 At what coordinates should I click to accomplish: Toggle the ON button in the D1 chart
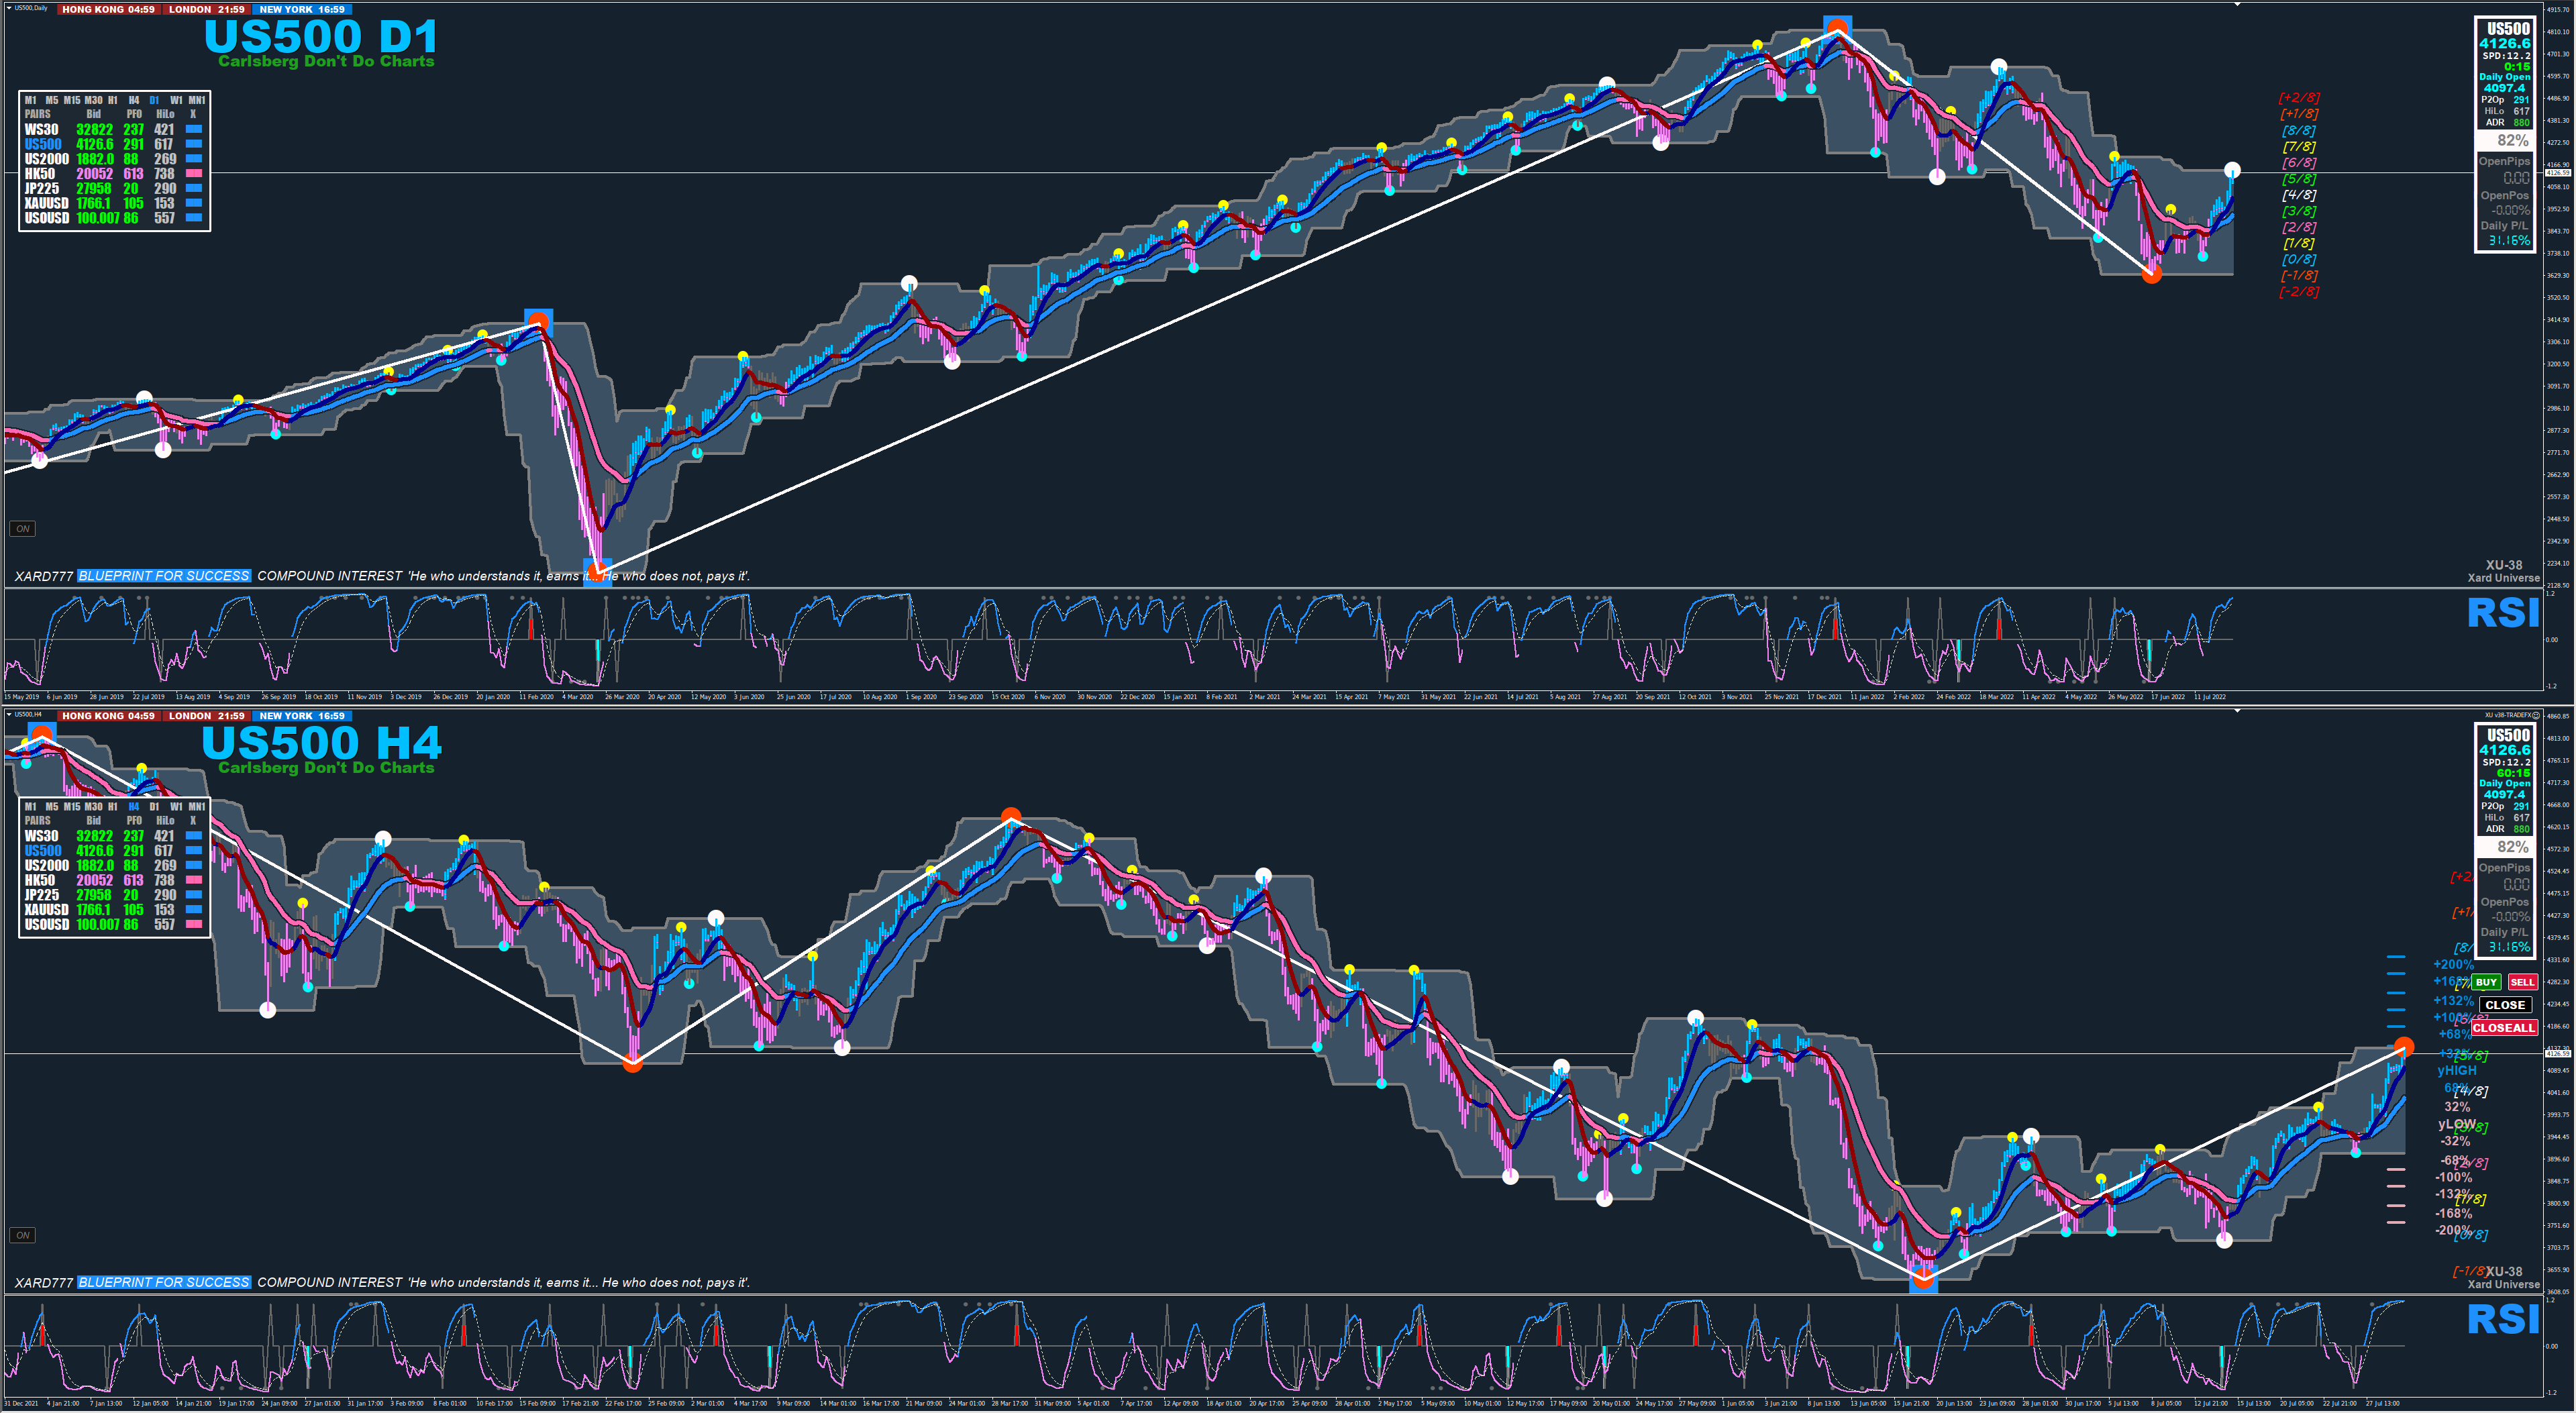point(22,528)
